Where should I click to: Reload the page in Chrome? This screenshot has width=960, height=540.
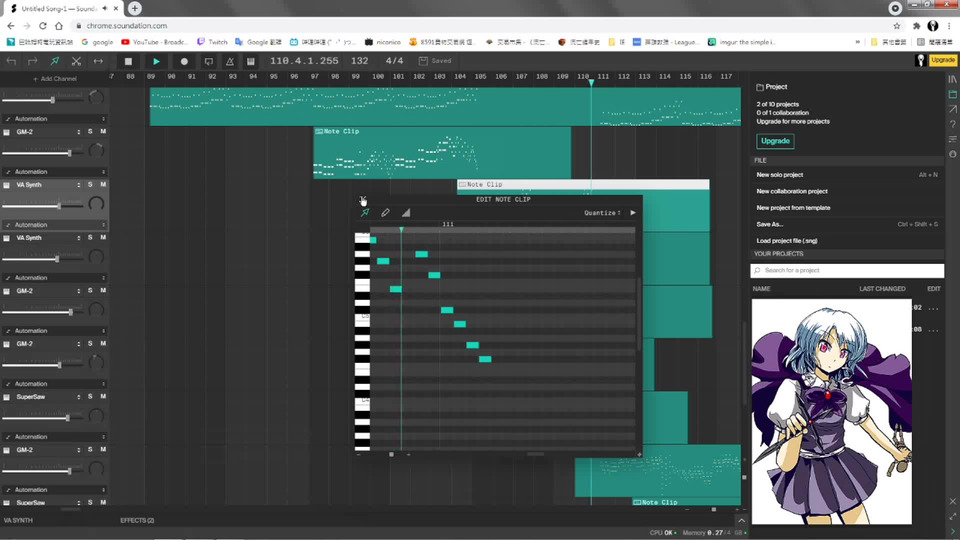42,26
